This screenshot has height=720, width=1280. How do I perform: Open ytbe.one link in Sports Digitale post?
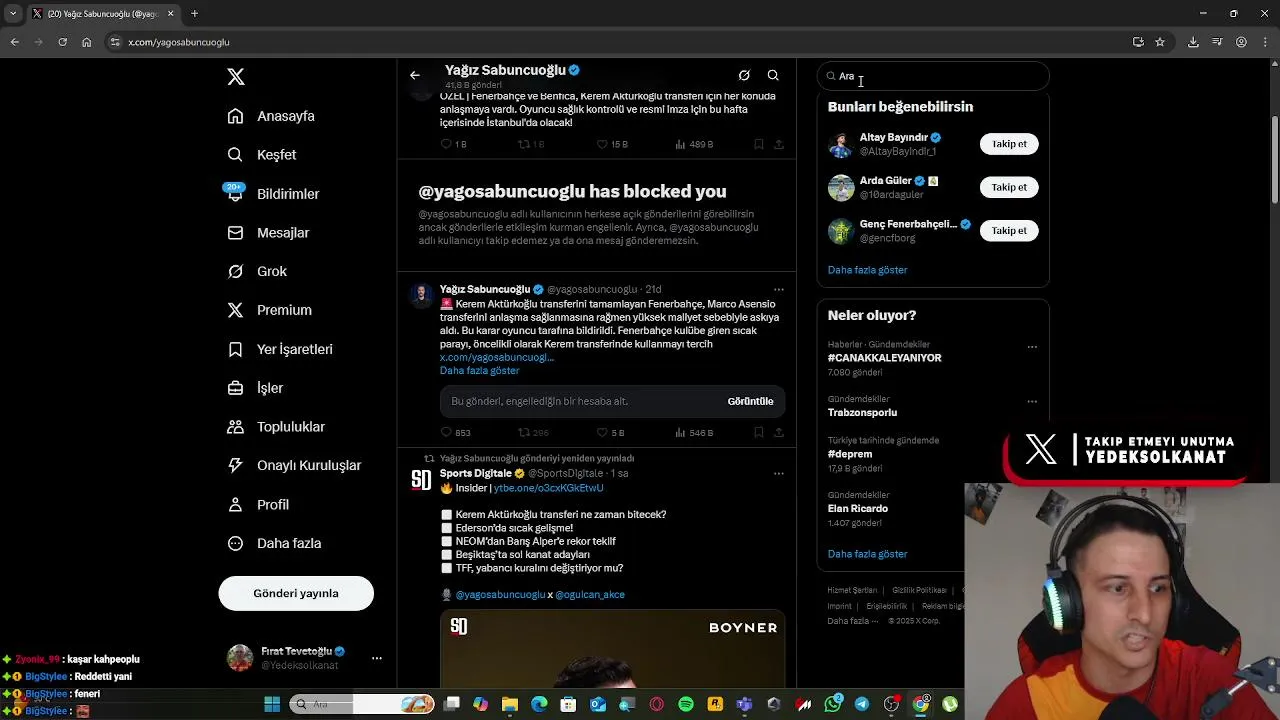point(548,488)
